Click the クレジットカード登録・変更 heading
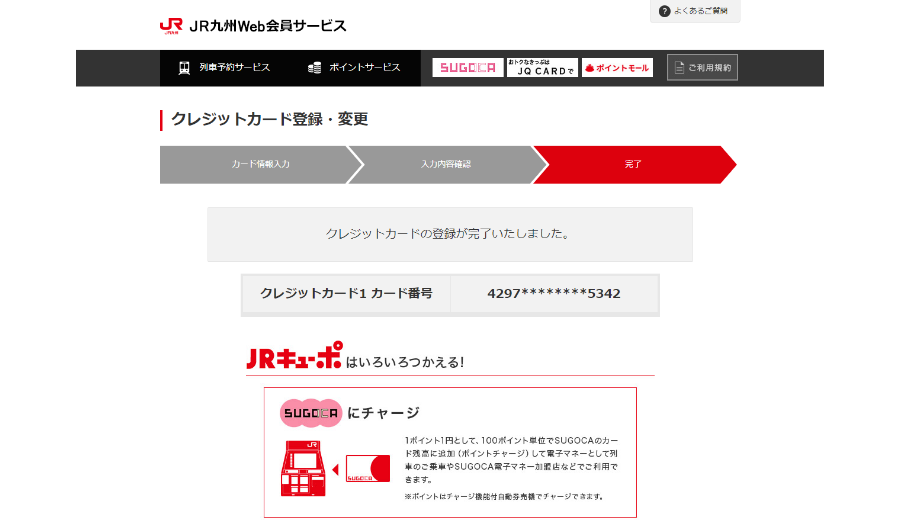This screenshot has height=520, width=900. [269, 119]
